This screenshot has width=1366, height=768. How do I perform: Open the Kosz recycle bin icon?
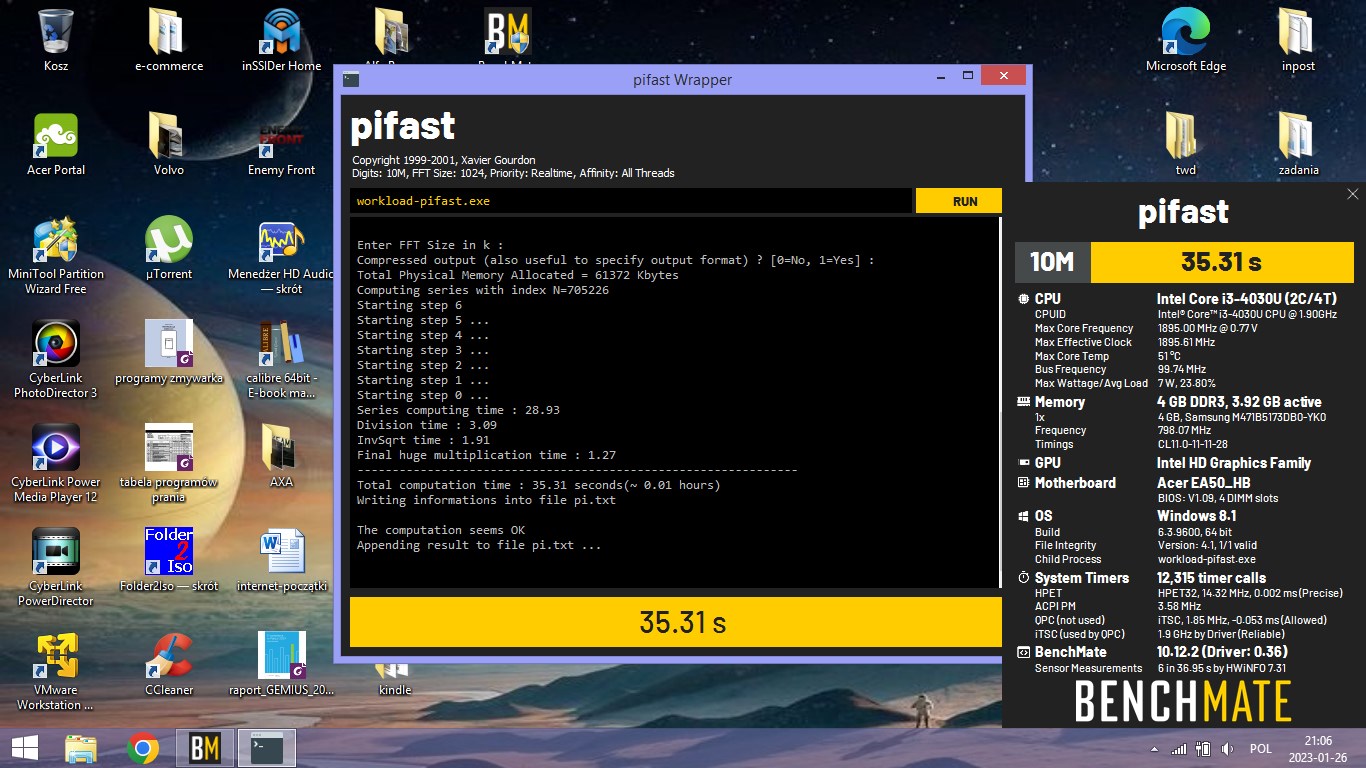(56, 41)
